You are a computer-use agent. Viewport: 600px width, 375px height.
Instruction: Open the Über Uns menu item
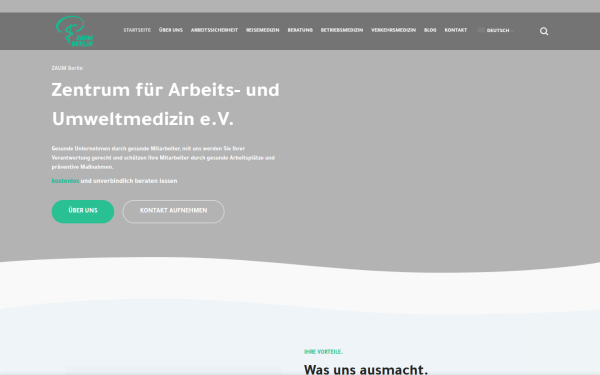click(x=171, y=30)
